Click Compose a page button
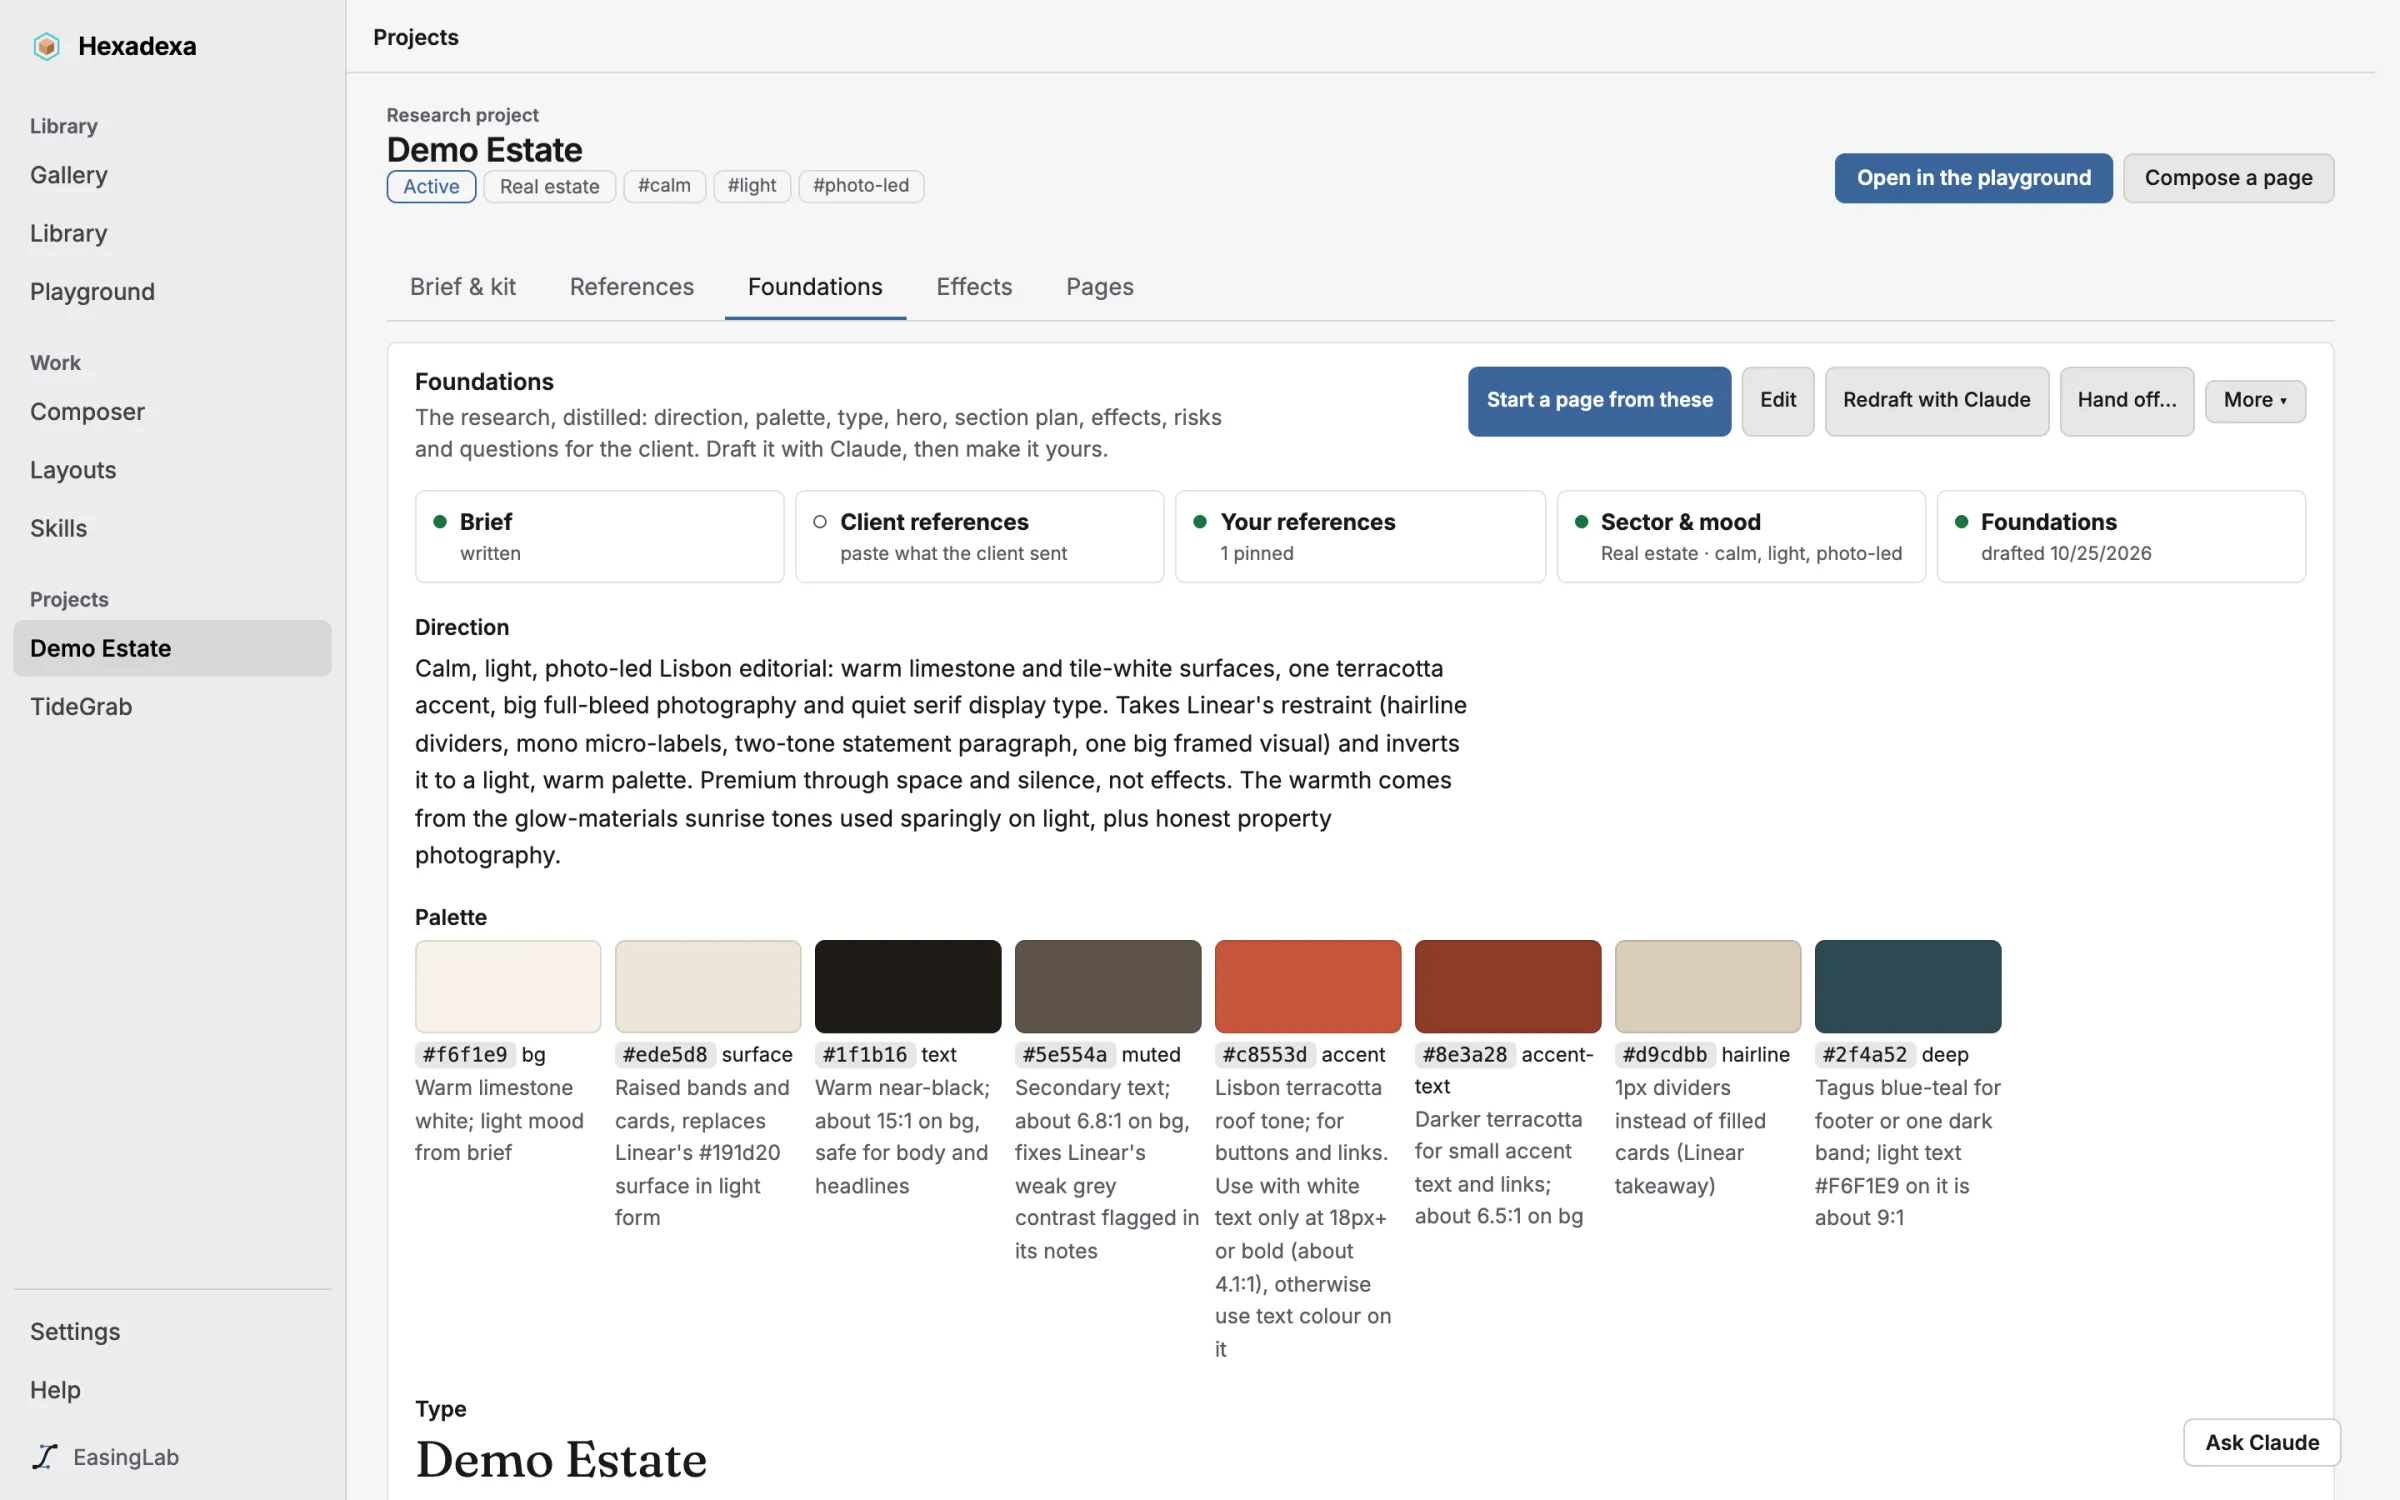The width and height of the screenshot is (2400, 1500). coord(2228,178)
